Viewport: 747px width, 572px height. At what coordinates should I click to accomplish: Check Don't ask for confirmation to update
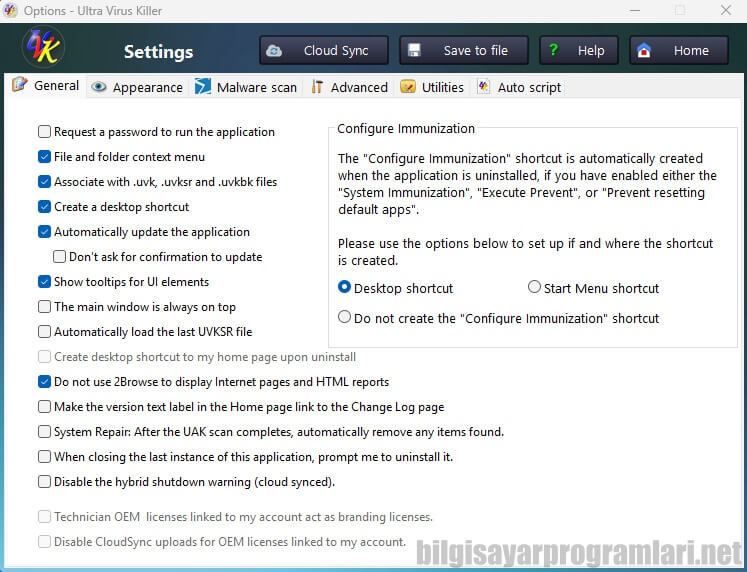(x=60, y=257)
